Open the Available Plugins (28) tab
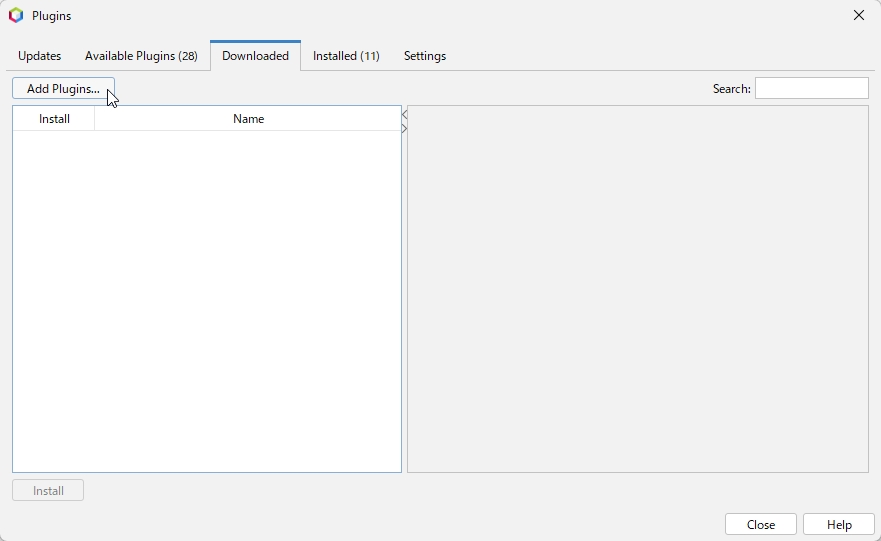The height and width of the screenshot is (541, 881). pyautogui.click(x=141, y=56)
